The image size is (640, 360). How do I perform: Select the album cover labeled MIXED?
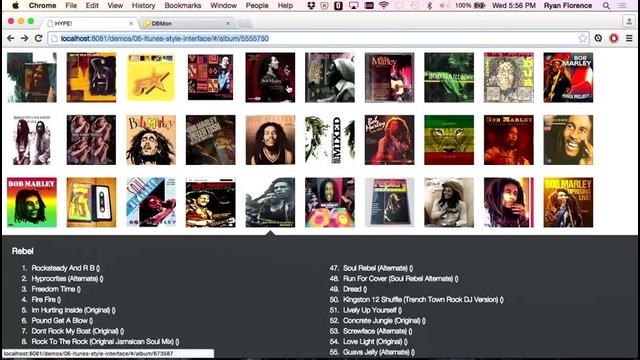pos(330,140)
